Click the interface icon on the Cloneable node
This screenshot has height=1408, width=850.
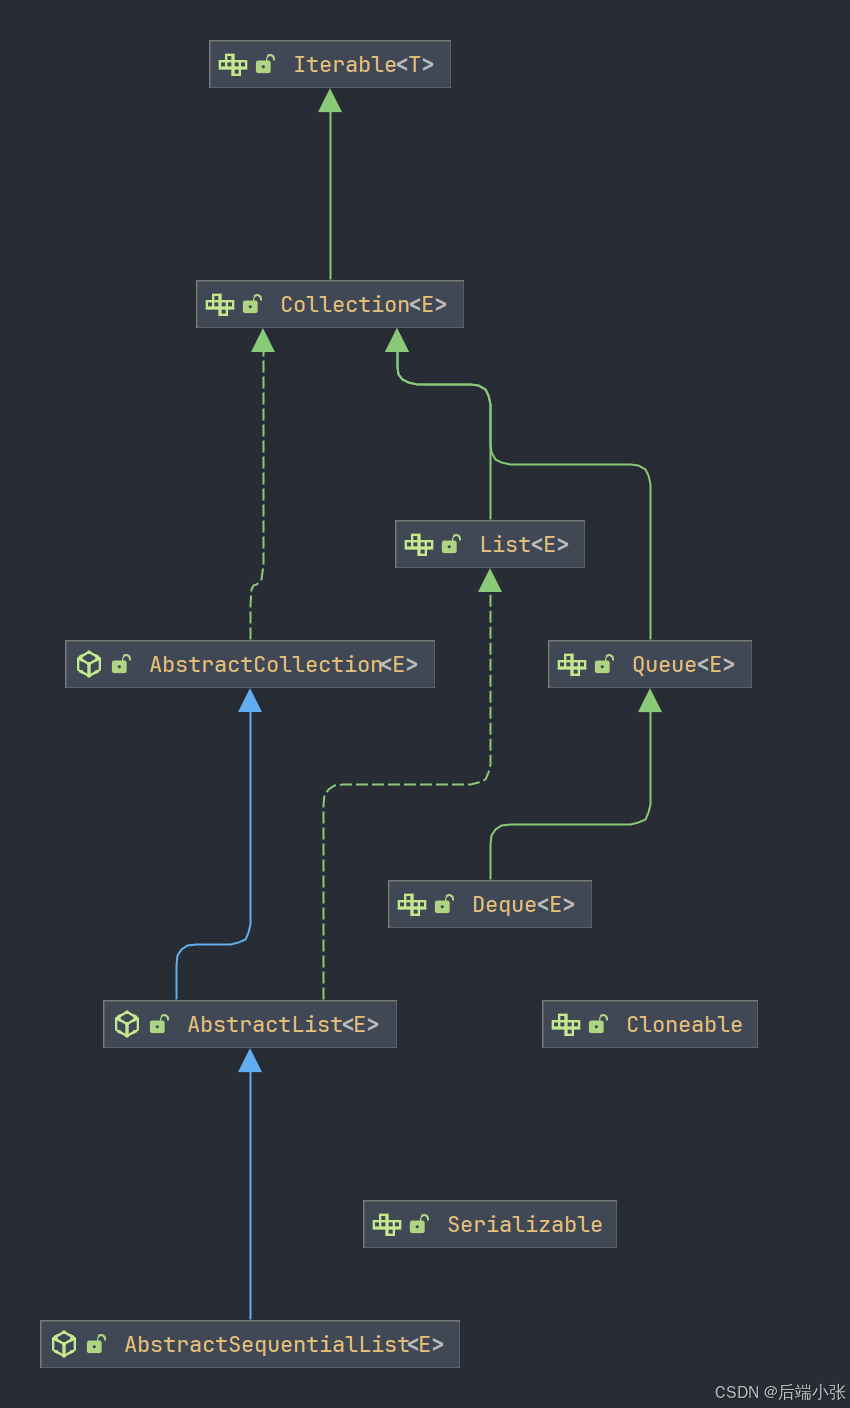point(566,1024)
